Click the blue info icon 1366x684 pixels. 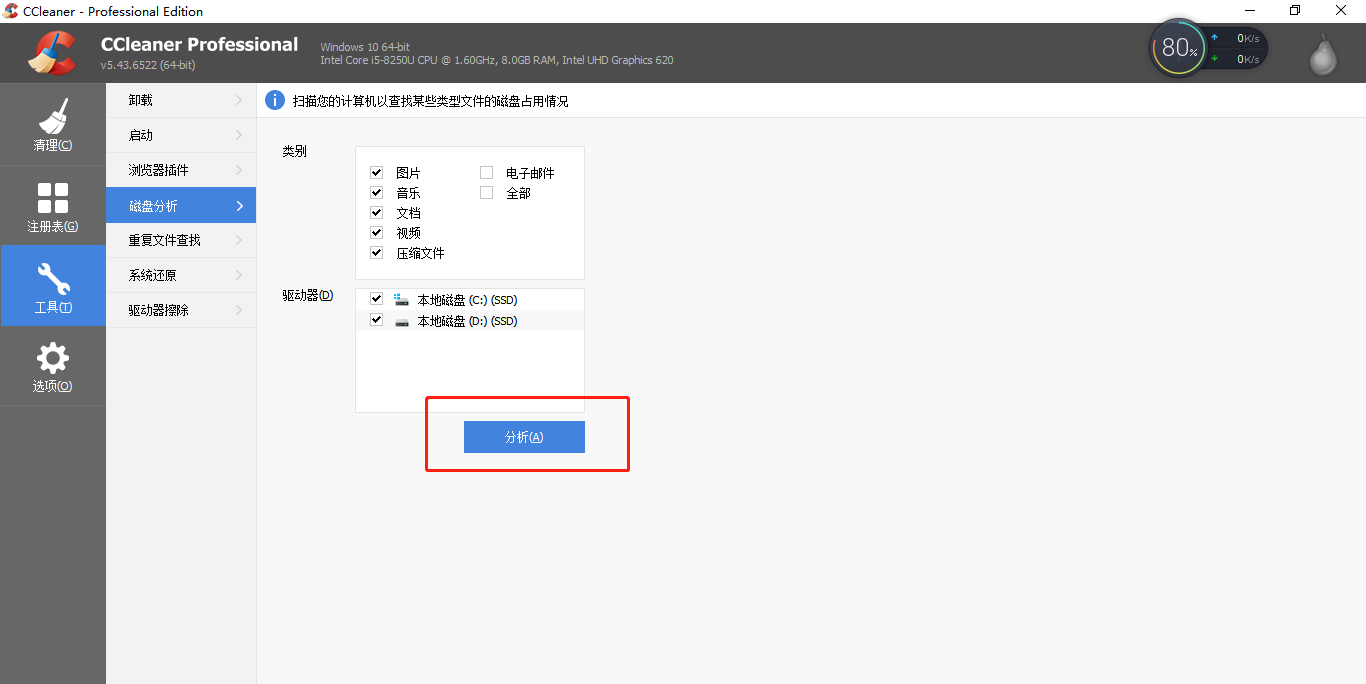tap(275, 100)
